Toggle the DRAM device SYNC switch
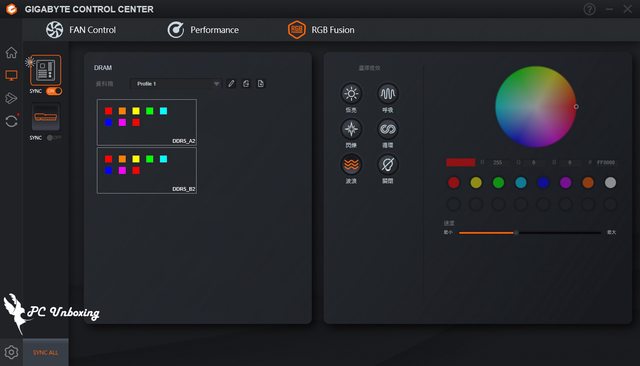The image size is (640, 366). (x=53, y=138)
